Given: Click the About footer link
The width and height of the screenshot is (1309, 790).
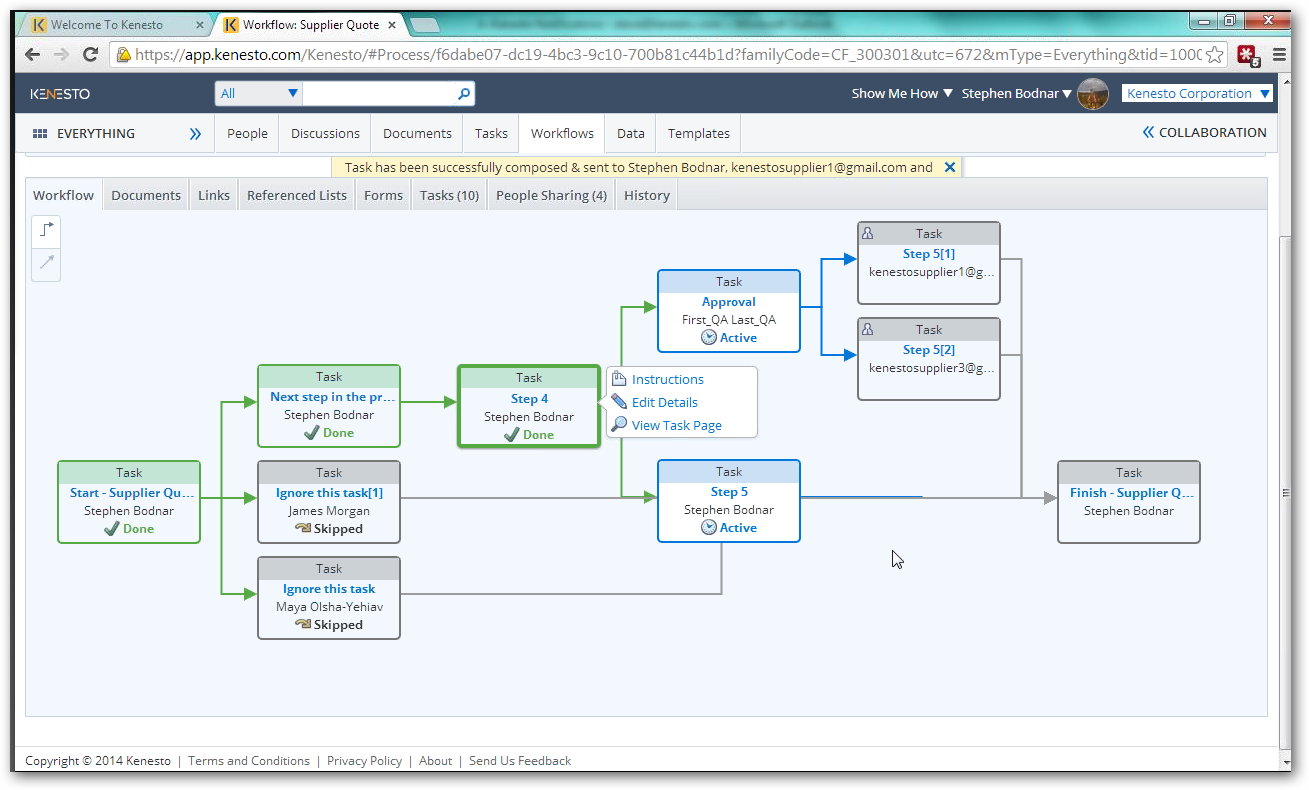Looking at the screenshot, I should (435, 761).
